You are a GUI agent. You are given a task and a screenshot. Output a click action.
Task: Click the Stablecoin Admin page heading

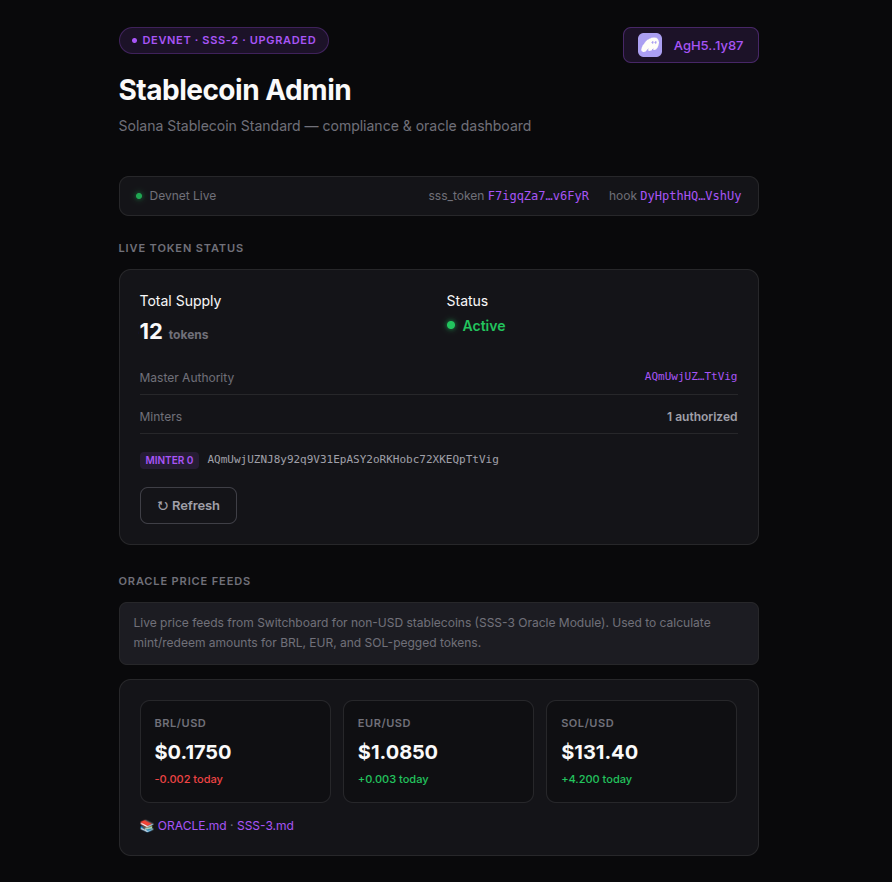pos(235,90)
